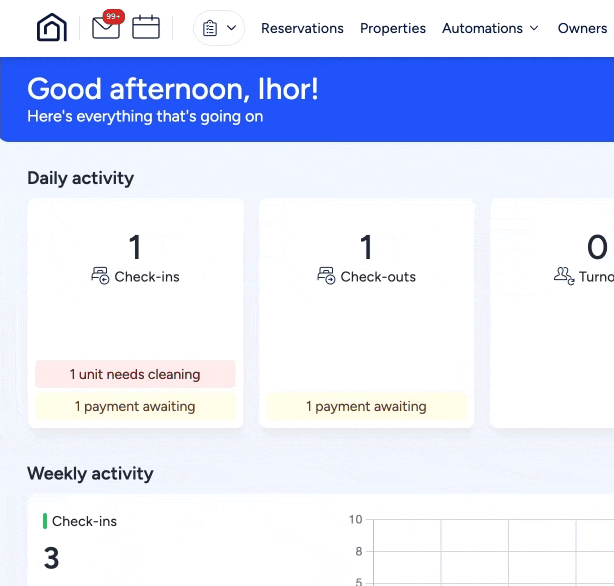Click Check-ins "1 payment awaiting" alert
The image size is (614, 586).
tap(135, 407)
